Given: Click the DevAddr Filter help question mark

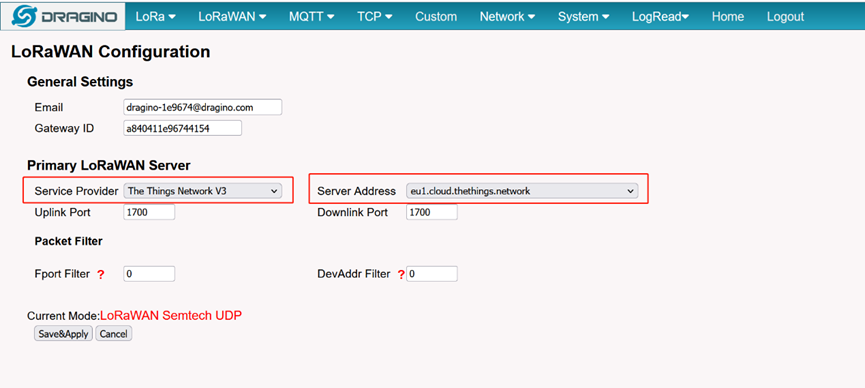Looking at the screenshot, I should click(x=401, y=274).
